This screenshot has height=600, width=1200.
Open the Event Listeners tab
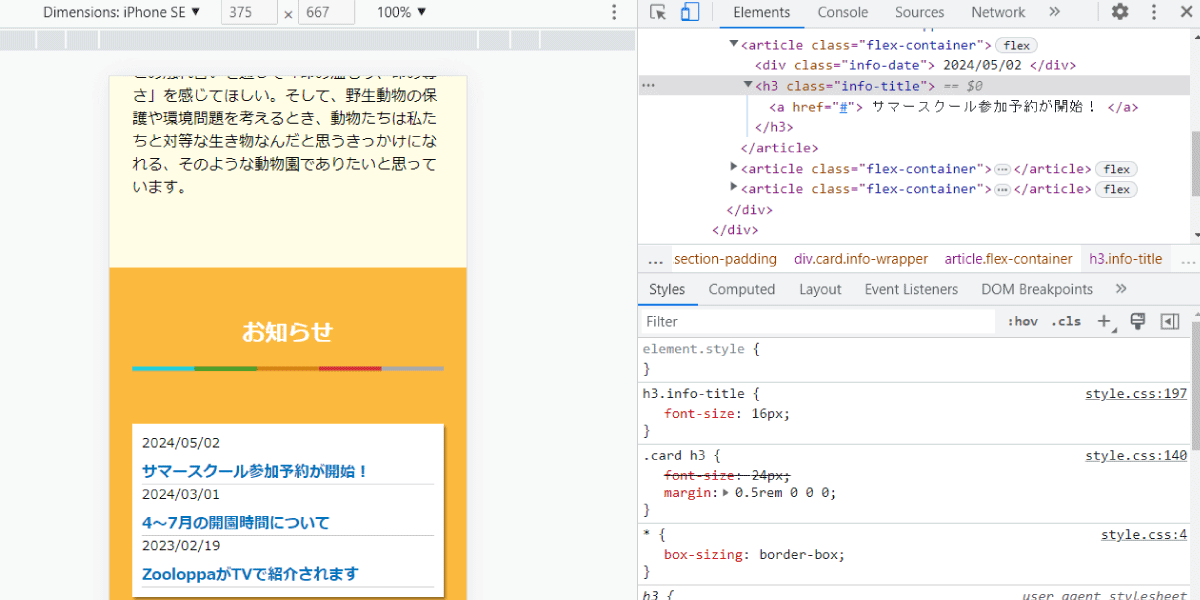coord(911,289)
